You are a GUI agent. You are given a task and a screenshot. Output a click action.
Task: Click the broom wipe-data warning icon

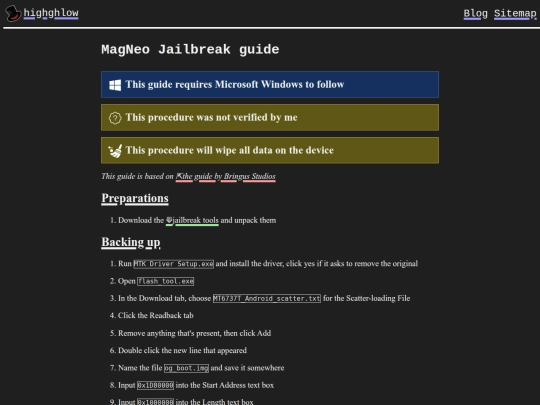[x=115, y=151]
